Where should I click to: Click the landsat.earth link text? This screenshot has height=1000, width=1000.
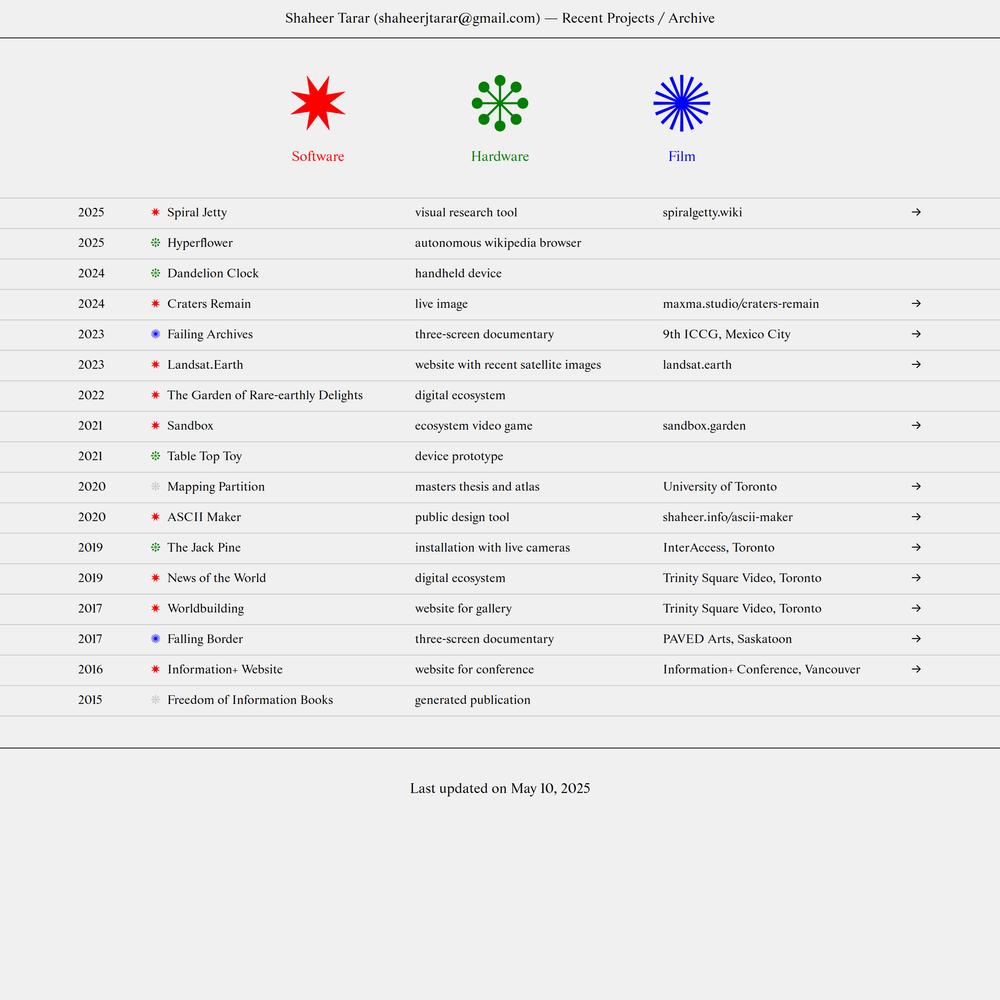click(x=697, y=365)
